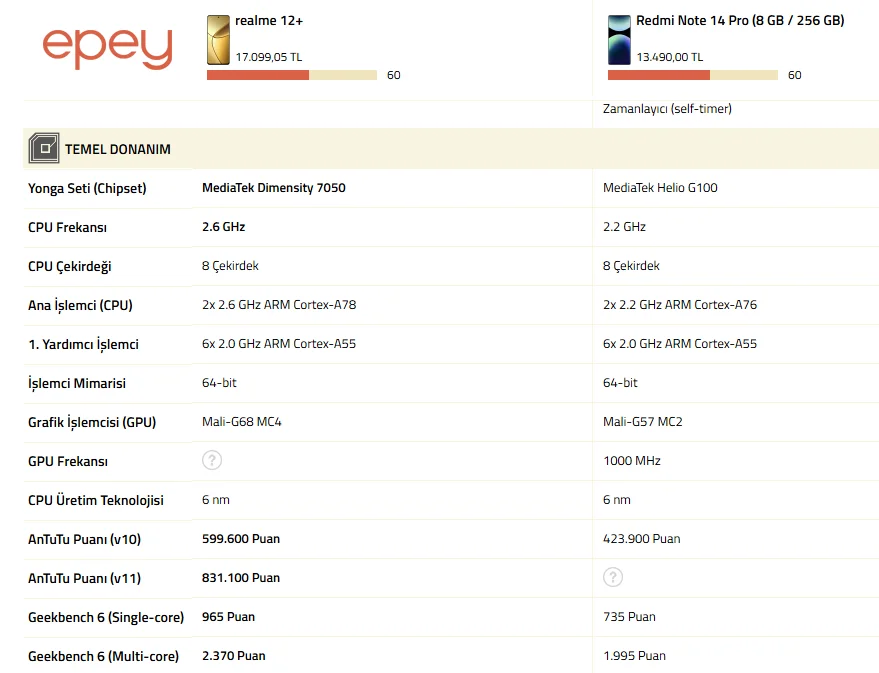Click the 423.900 Puan value
The image size is (879, 673).
pos(641,539)
